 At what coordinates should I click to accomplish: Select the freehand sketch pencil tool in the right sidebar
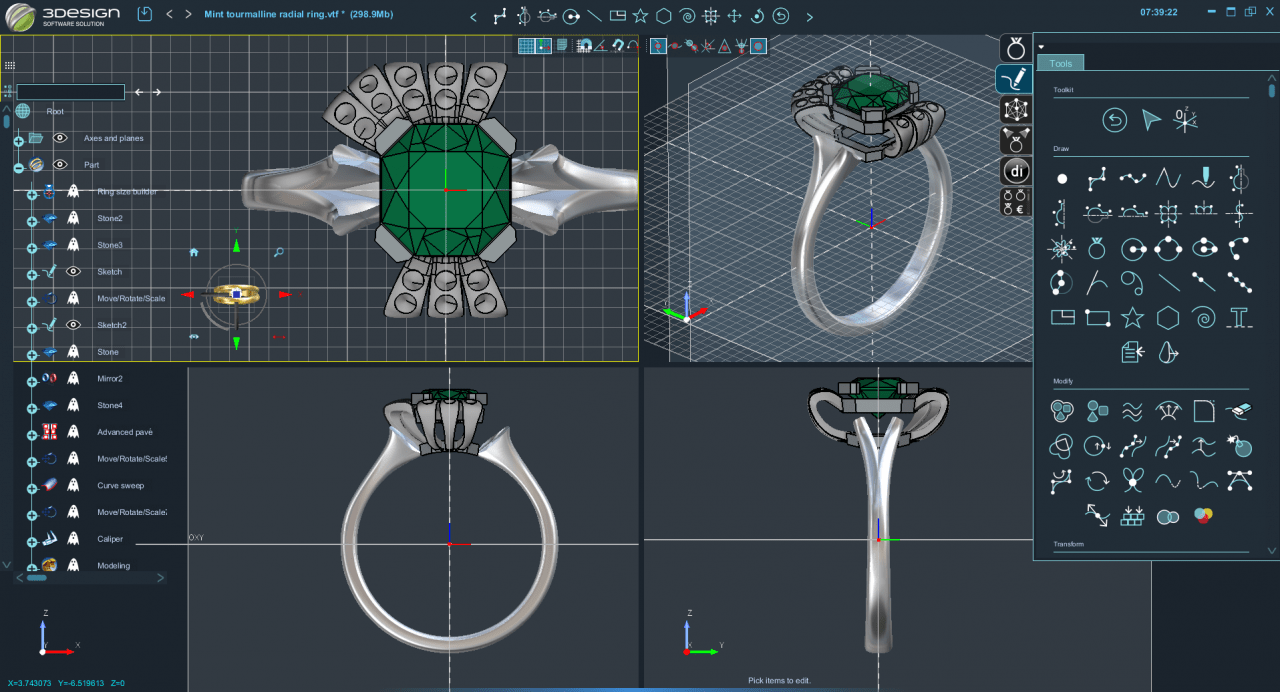1013,79
